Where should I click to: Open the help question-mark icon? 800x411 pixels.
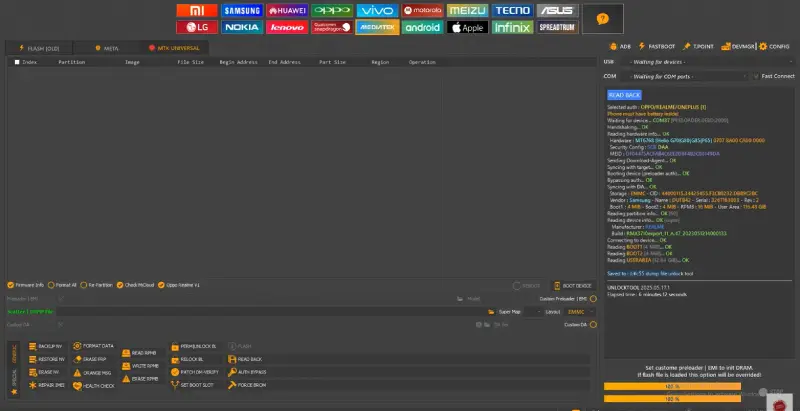603,19
